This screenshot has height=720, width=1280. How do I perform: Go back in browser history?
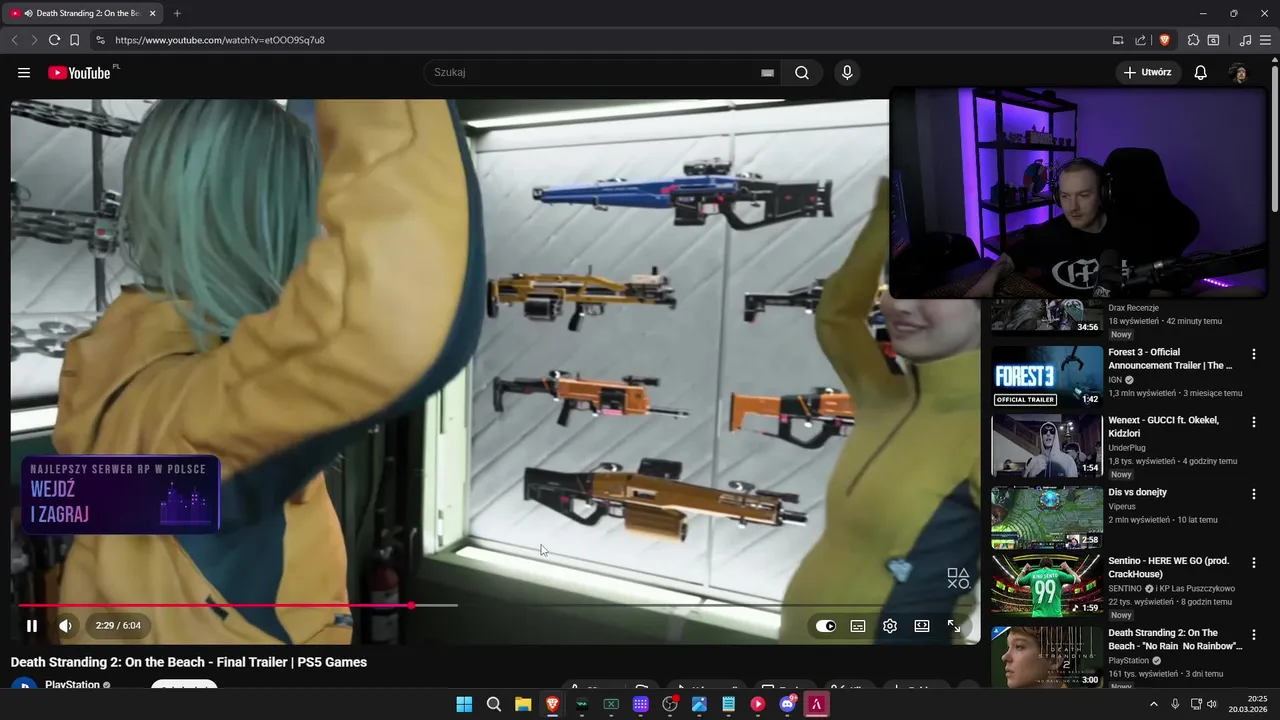(x=14, y=40)
